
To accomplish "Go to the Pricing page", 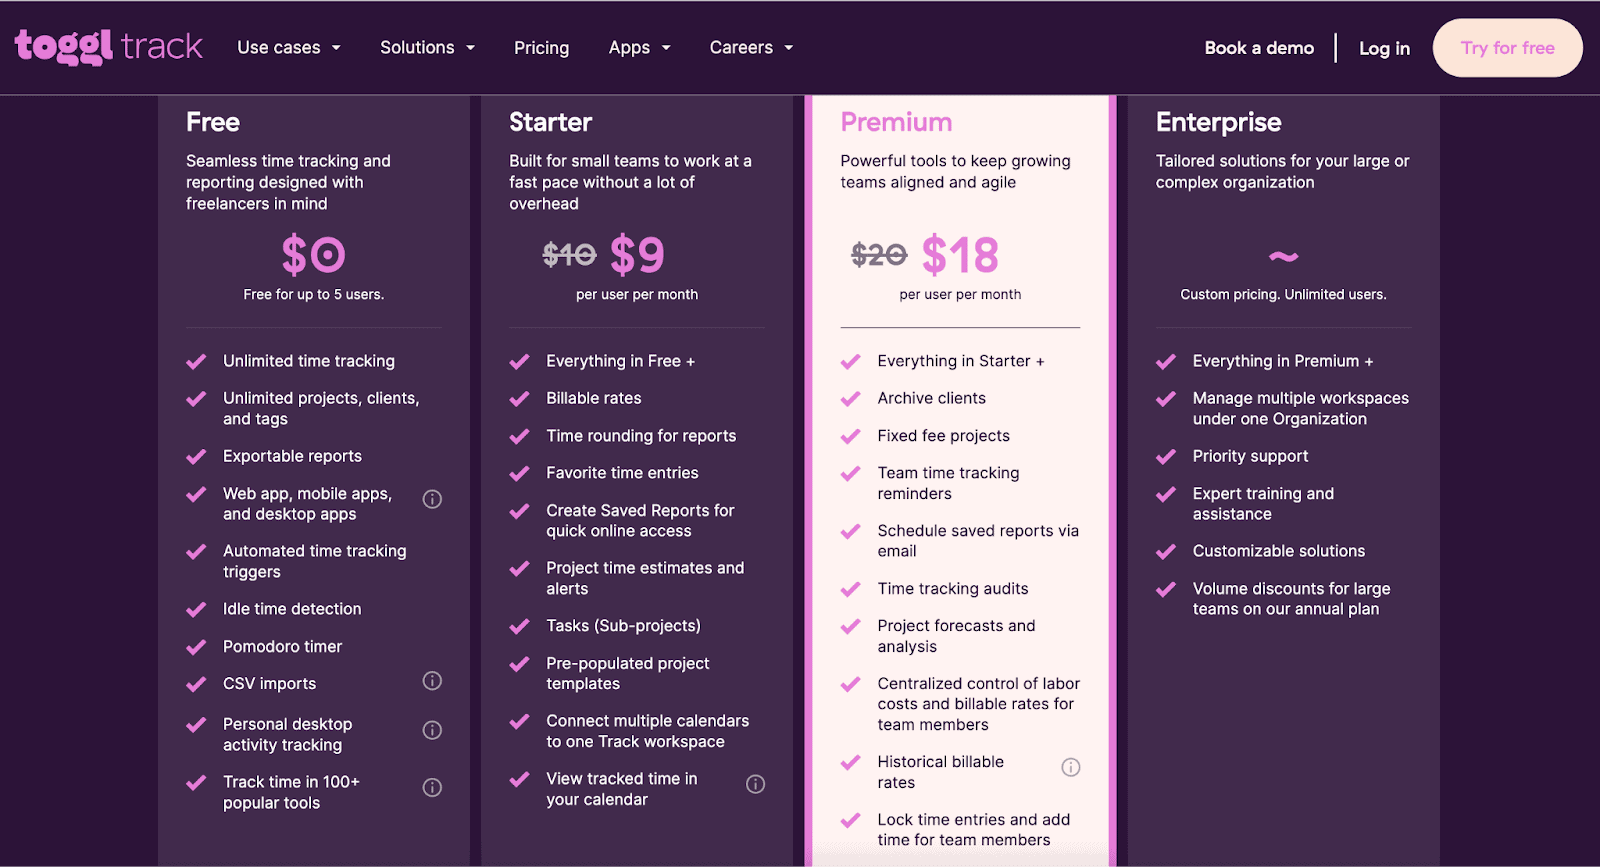I will coord(541,48).
